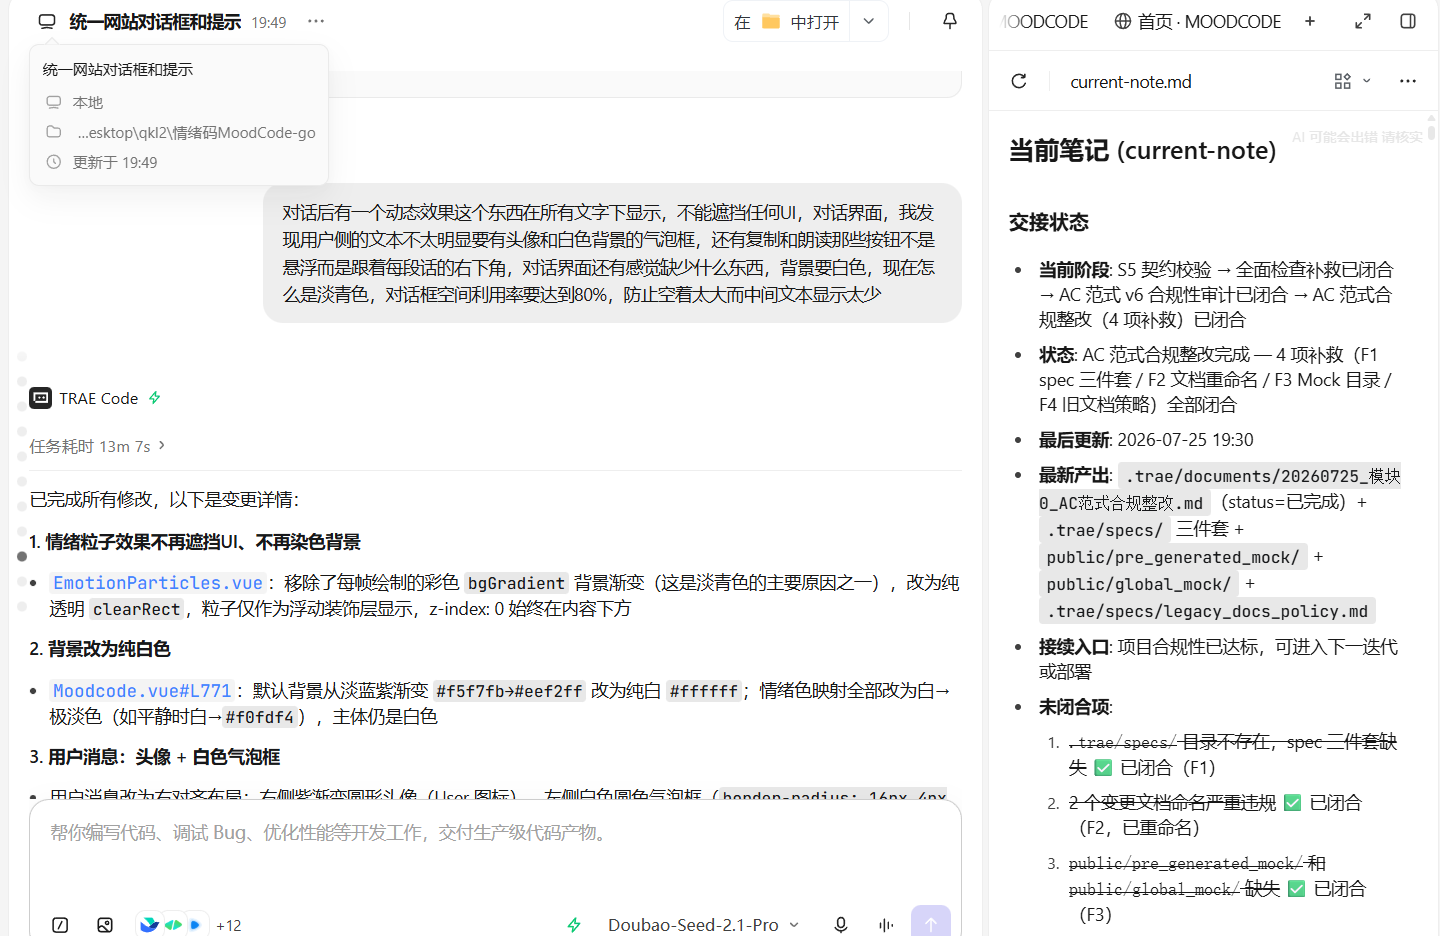This screenshot has width=1440, height=936.
Task: Expand the dropdown arrow beside 中打开
Action: point(869,22)
